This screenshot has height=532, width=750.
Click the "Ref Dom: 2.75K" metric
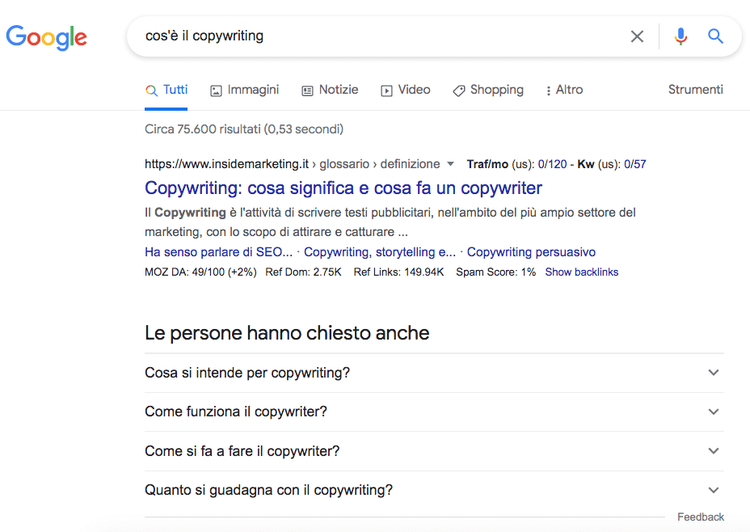[303, 272]
